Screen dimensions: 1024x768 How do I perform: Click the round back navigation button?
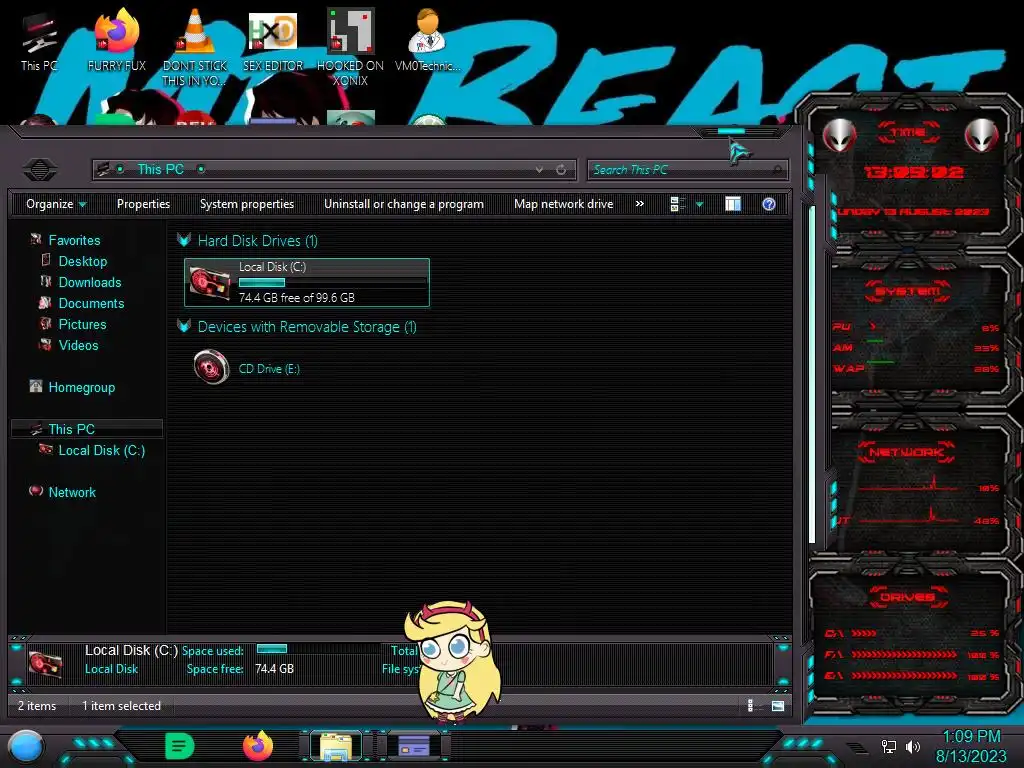tap(40, 170)
